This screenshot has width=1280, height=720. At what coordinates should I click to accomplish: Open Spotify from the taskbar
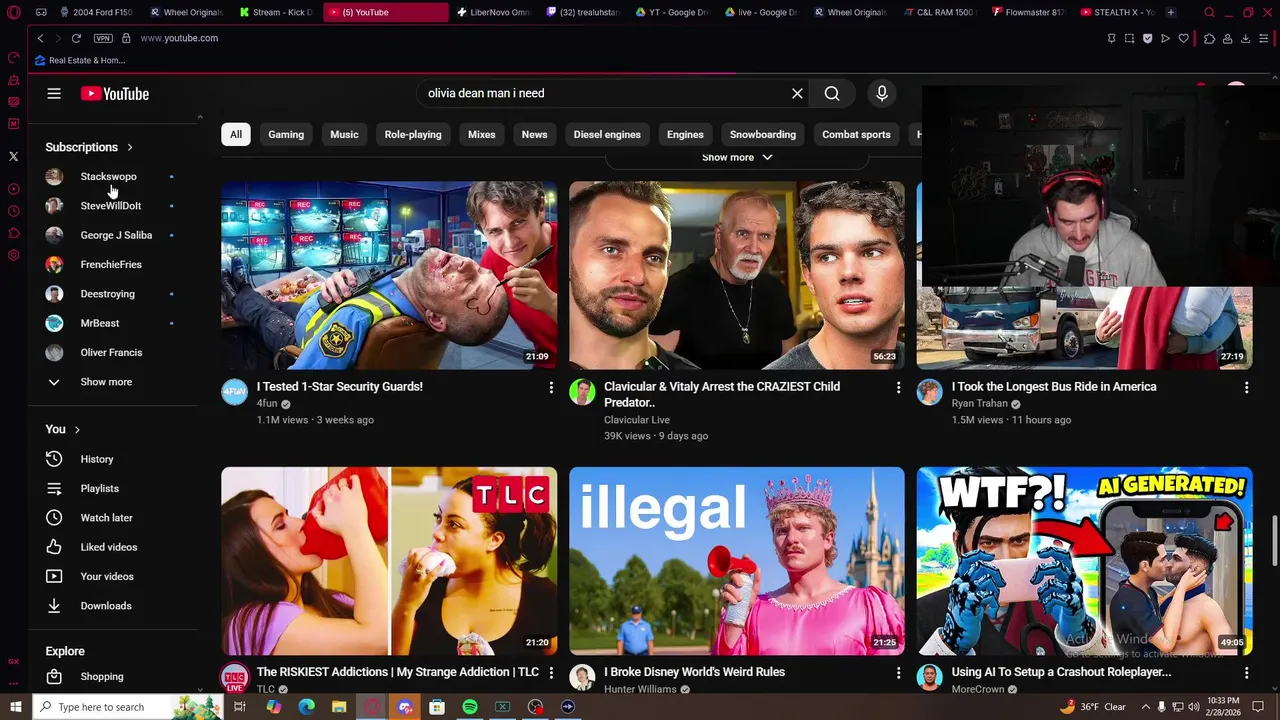pos(470,707)
